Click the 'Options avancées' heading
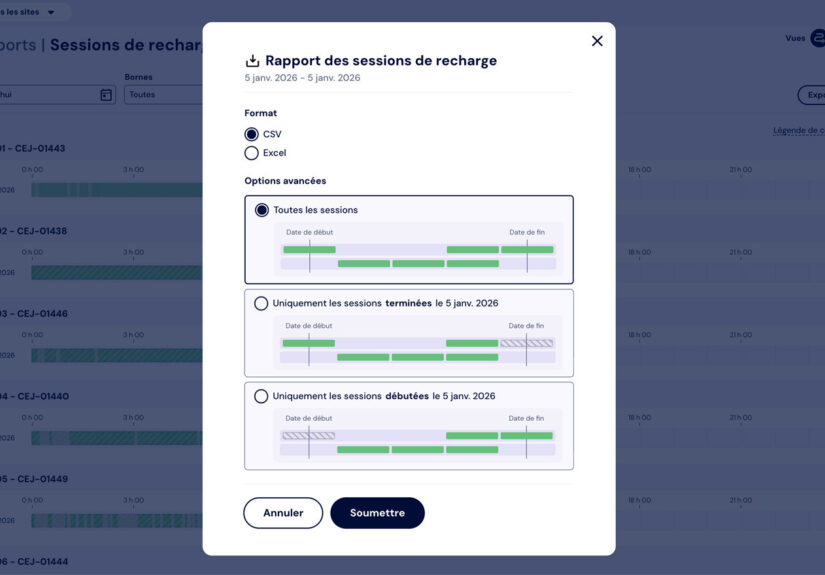 (x=285, y=181)
